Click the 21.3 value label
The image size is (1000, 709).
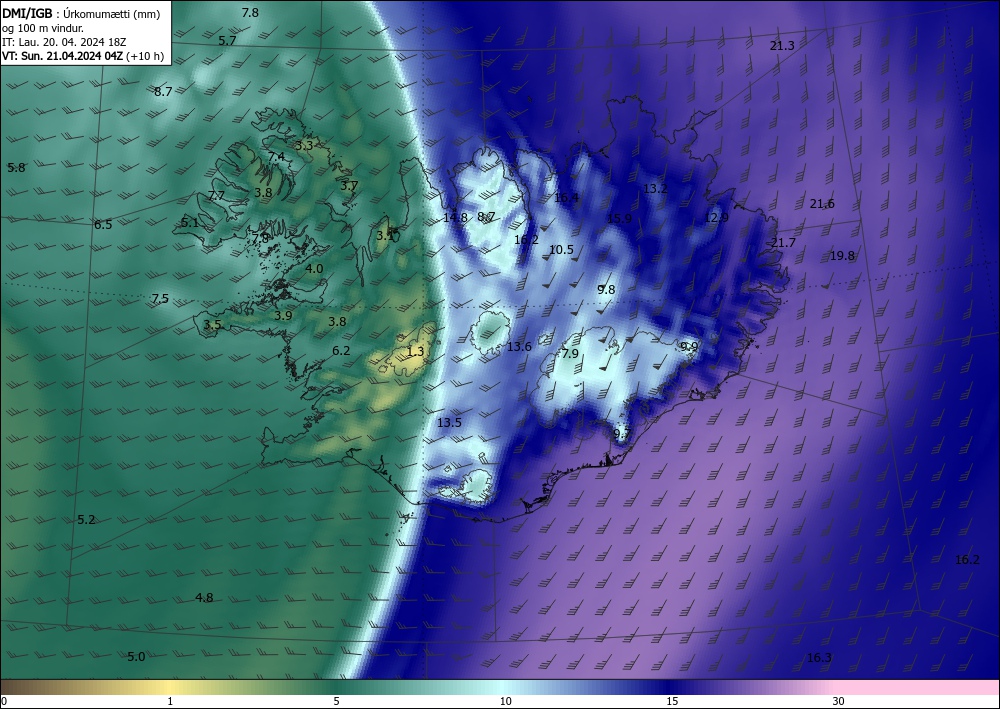click(782, 46)
